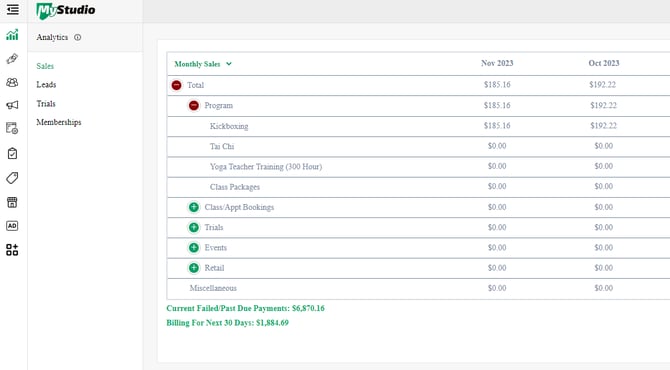Select the Sales menu item
This screenshot has width=670, height=370.
pyautogui.click(x=45, y=66)
